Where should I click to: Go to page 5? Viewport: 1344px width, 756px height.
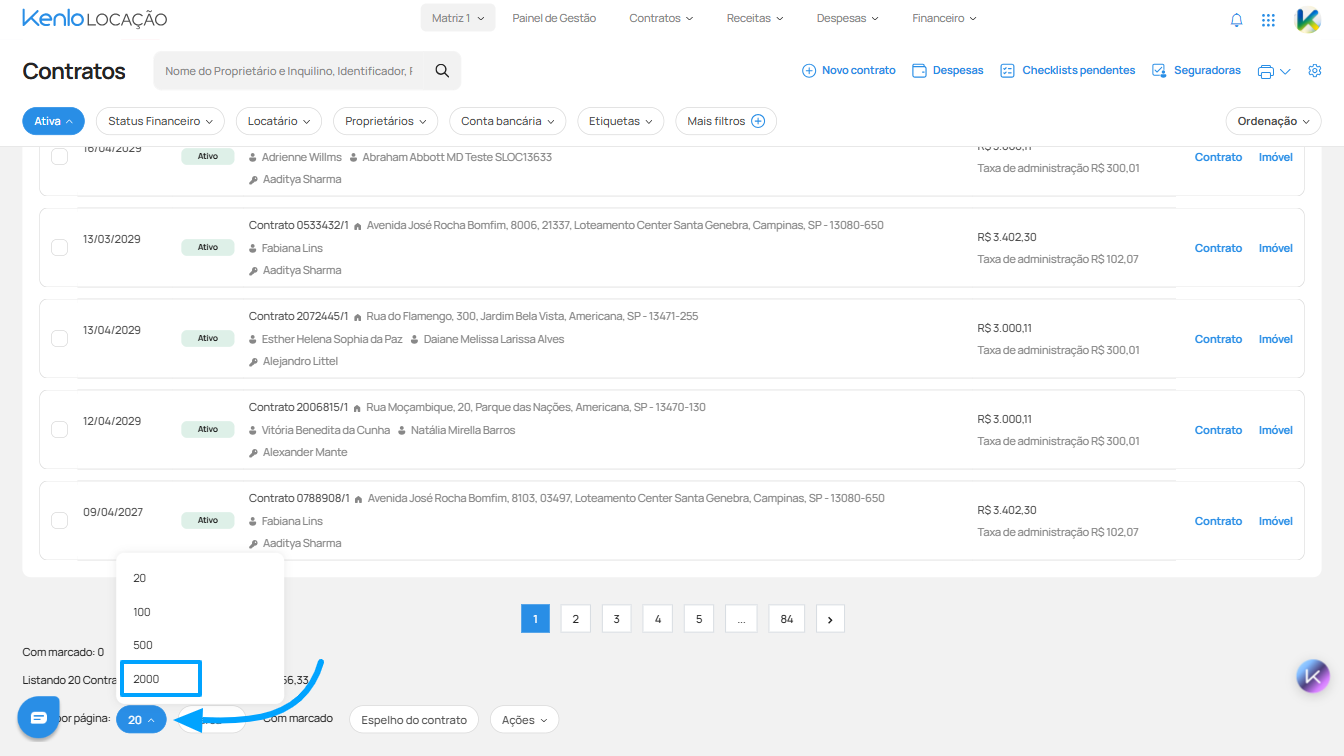(698, 619)
